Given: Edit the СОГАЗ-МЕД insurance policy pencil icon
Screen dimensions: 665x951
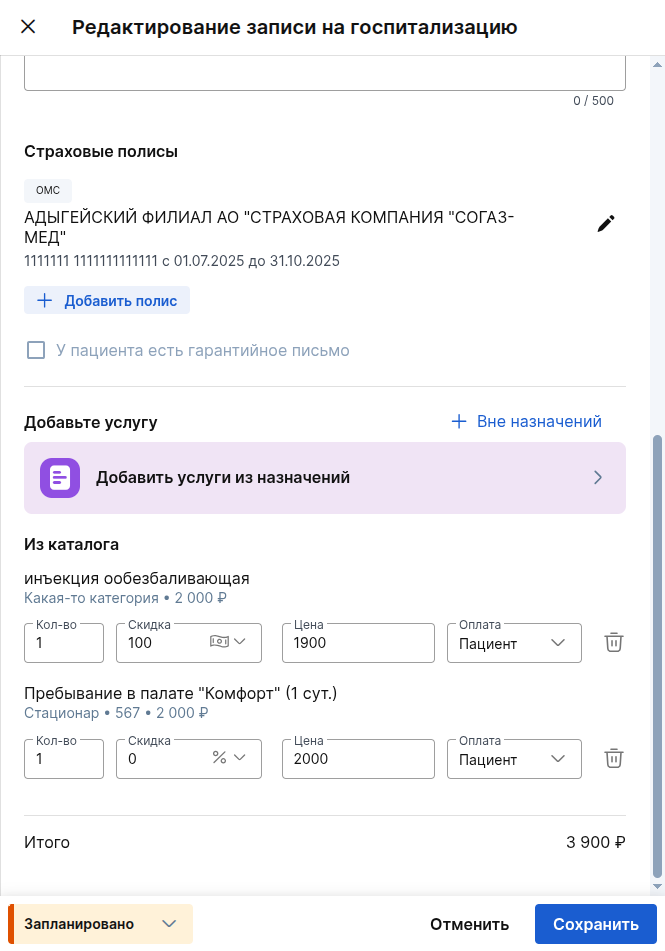Looking at the screenshot, I should pyautogui.click(x=605, y=224).
